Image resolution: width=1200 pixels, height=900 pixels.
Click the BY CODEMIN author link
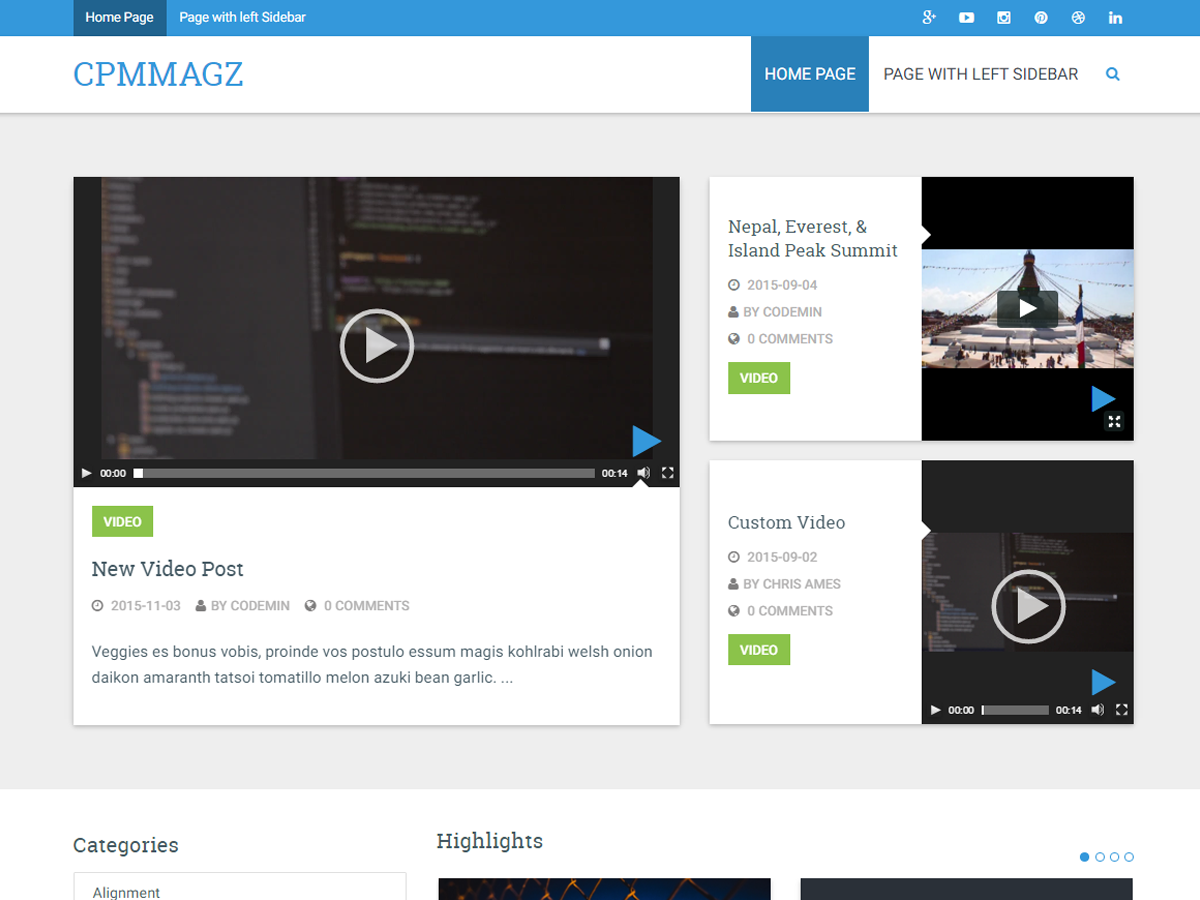click(x=251, y=605)
